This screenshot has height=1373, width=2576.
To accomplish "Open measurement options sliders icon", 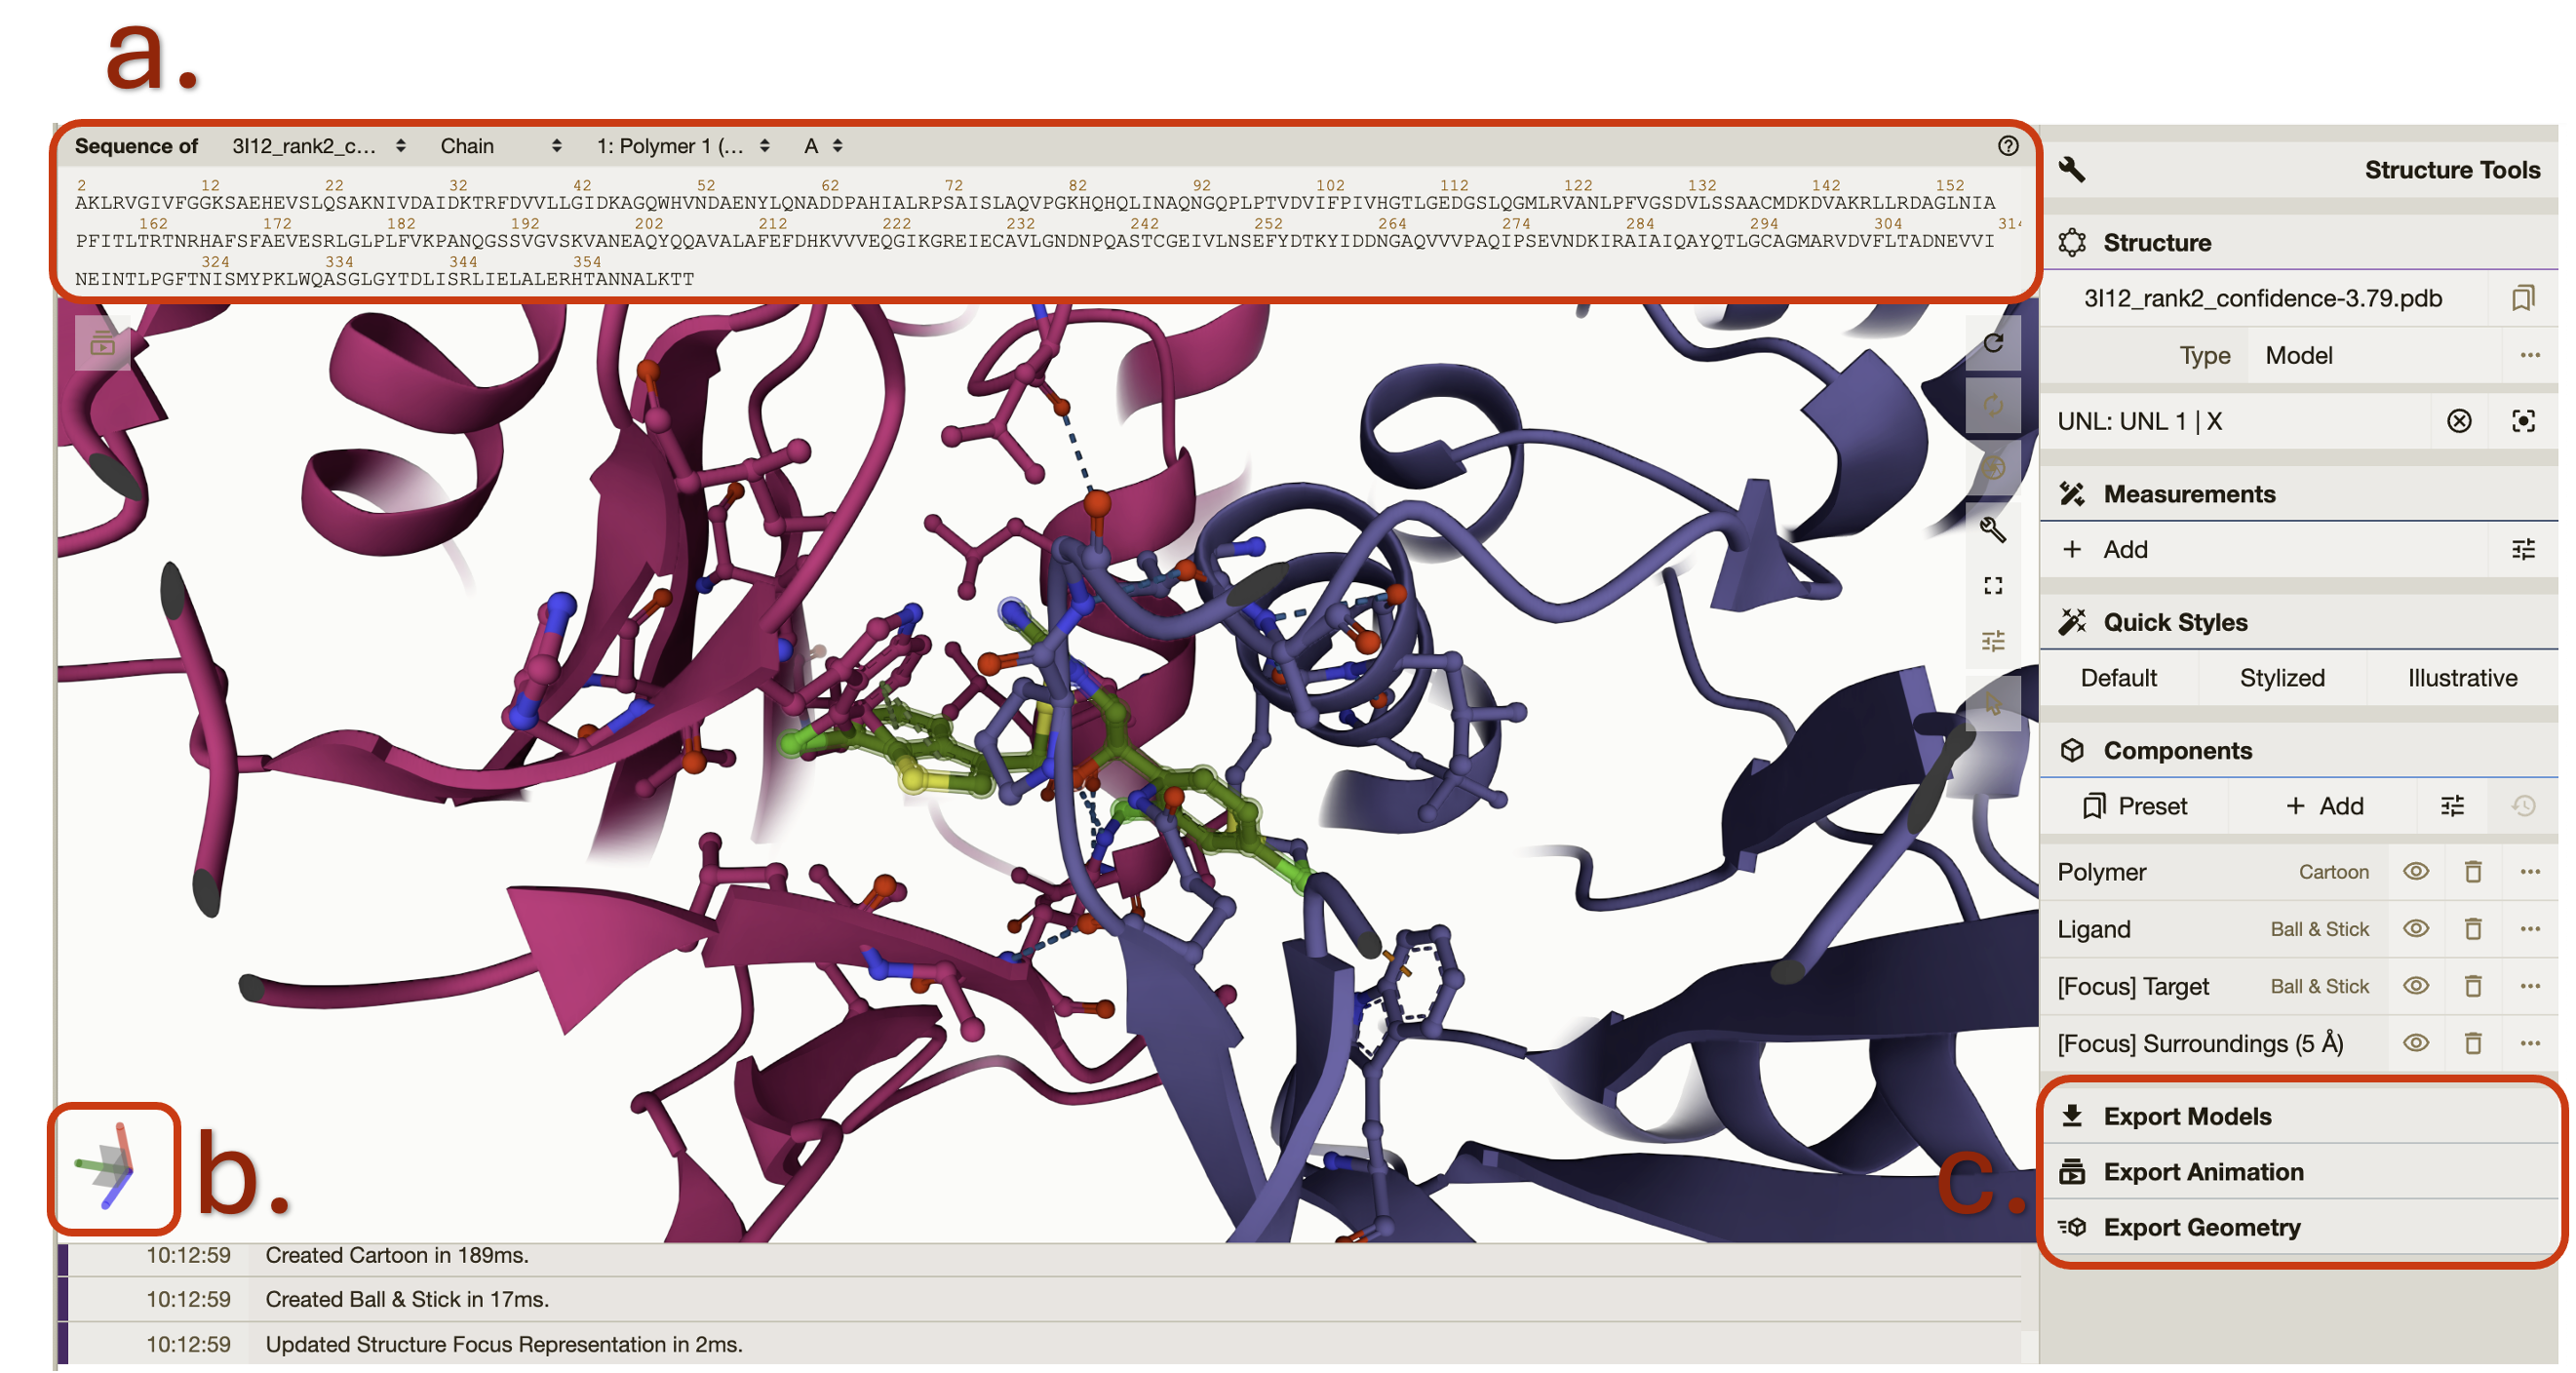I will (2523, 549).
